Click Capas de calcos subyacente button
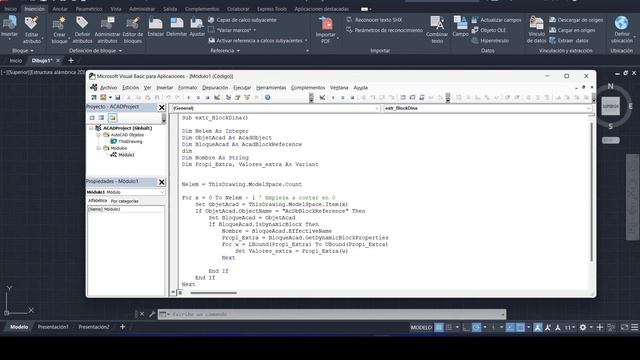The width and height of the screenshot is (640, 360). coord(242,20)
